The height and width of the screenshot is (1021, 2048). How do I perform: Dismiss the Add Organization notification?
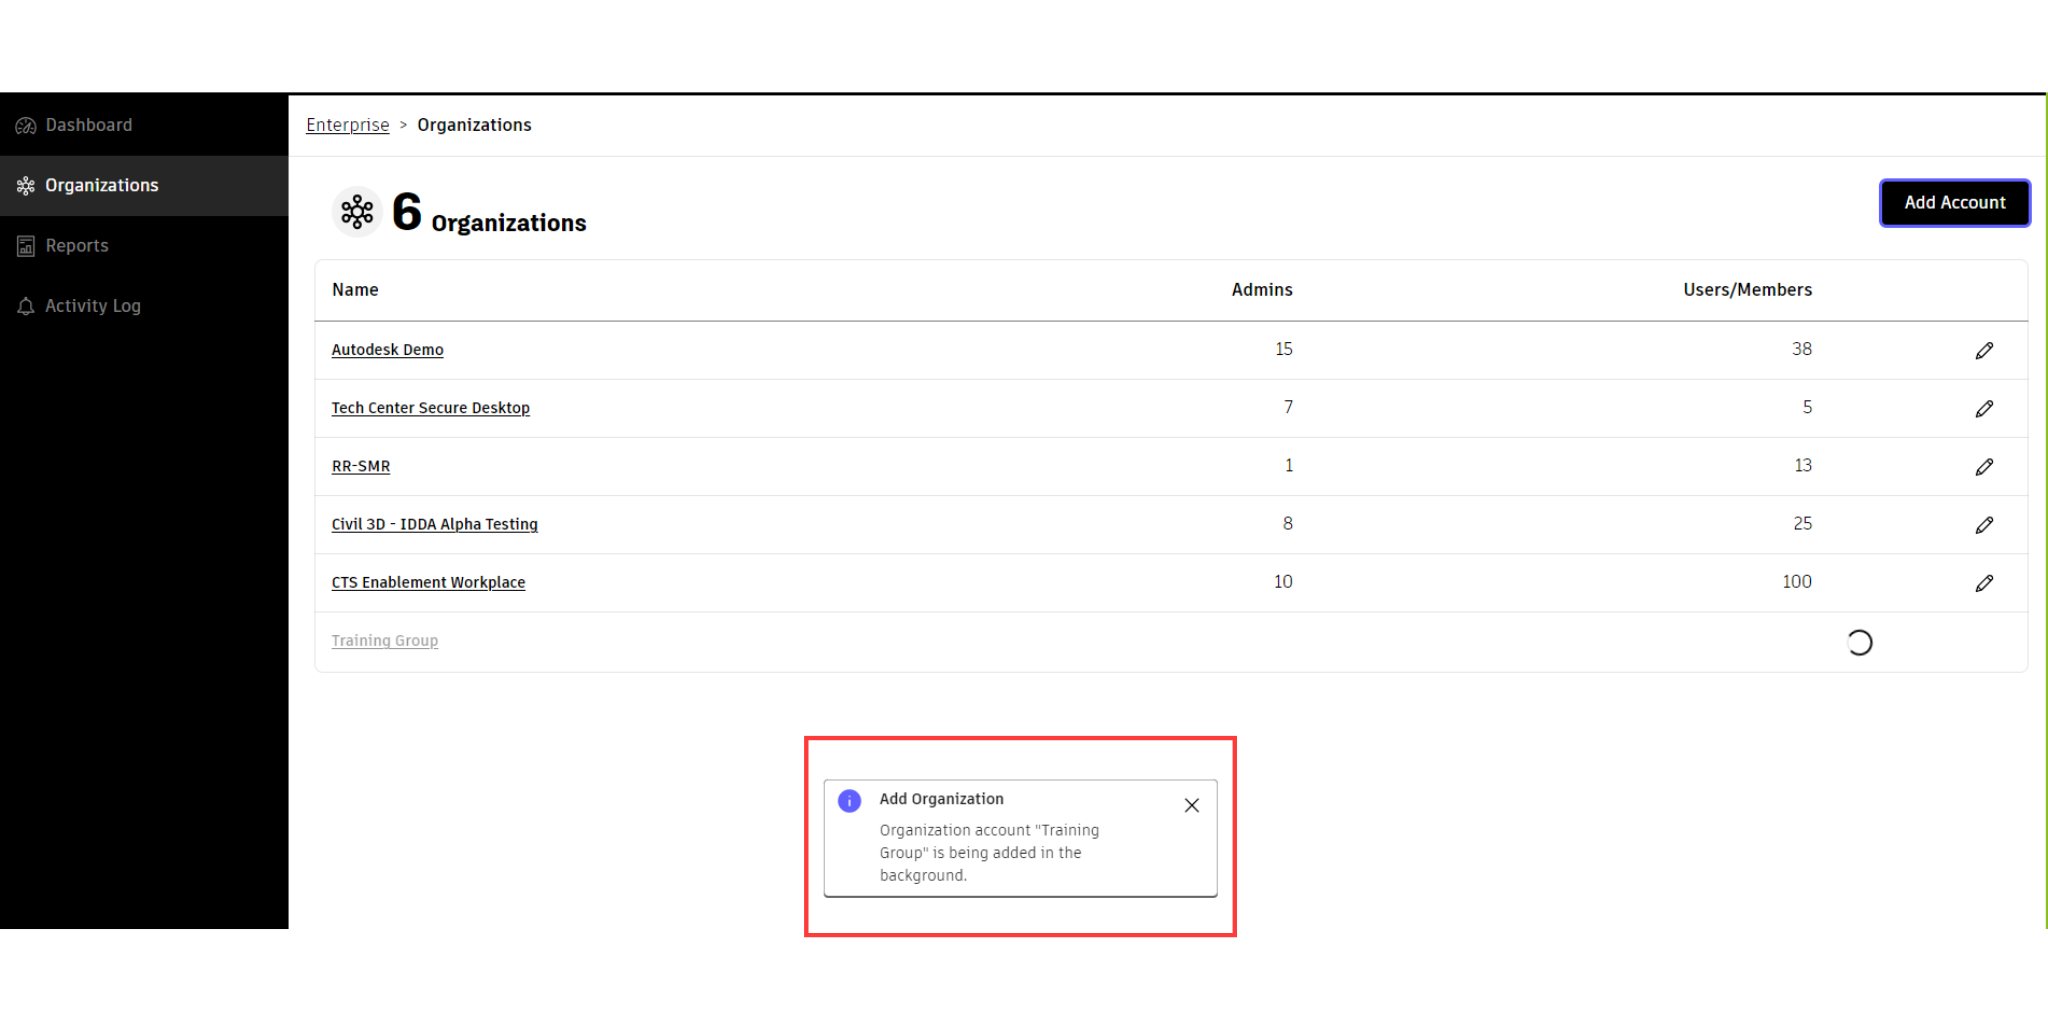[x=1191, y=805]
